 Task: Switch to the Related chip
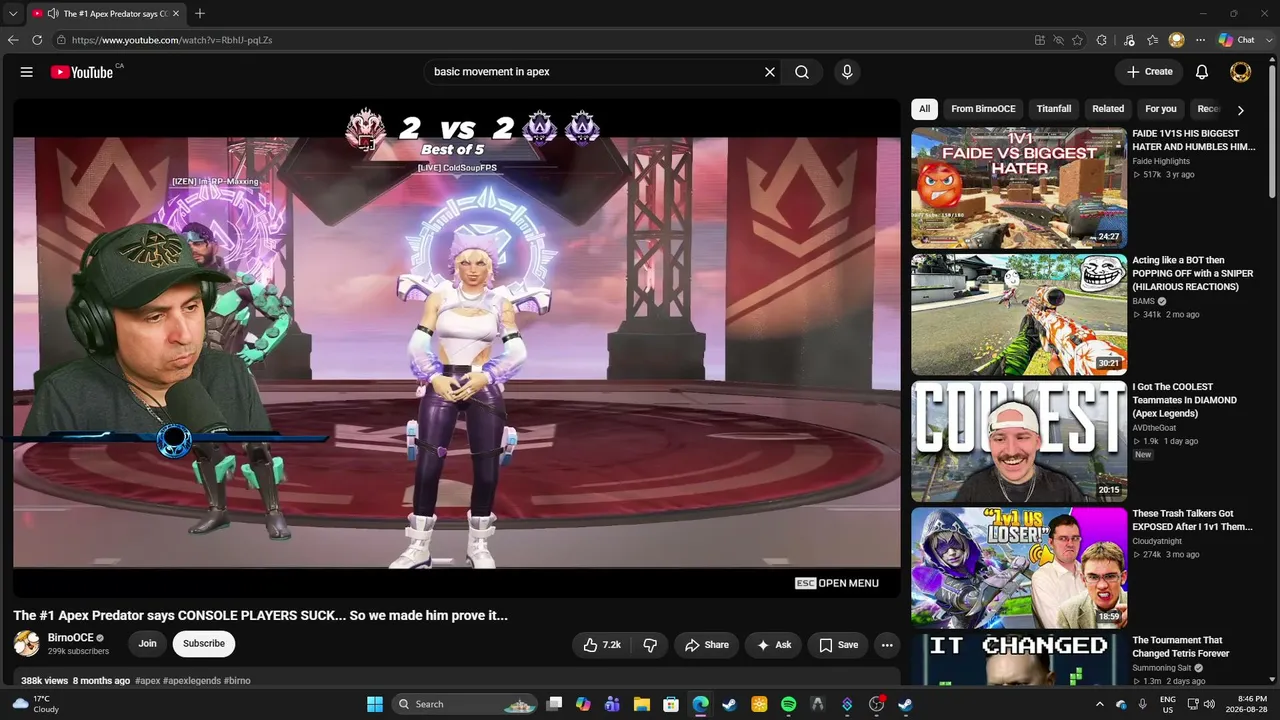1108,109
